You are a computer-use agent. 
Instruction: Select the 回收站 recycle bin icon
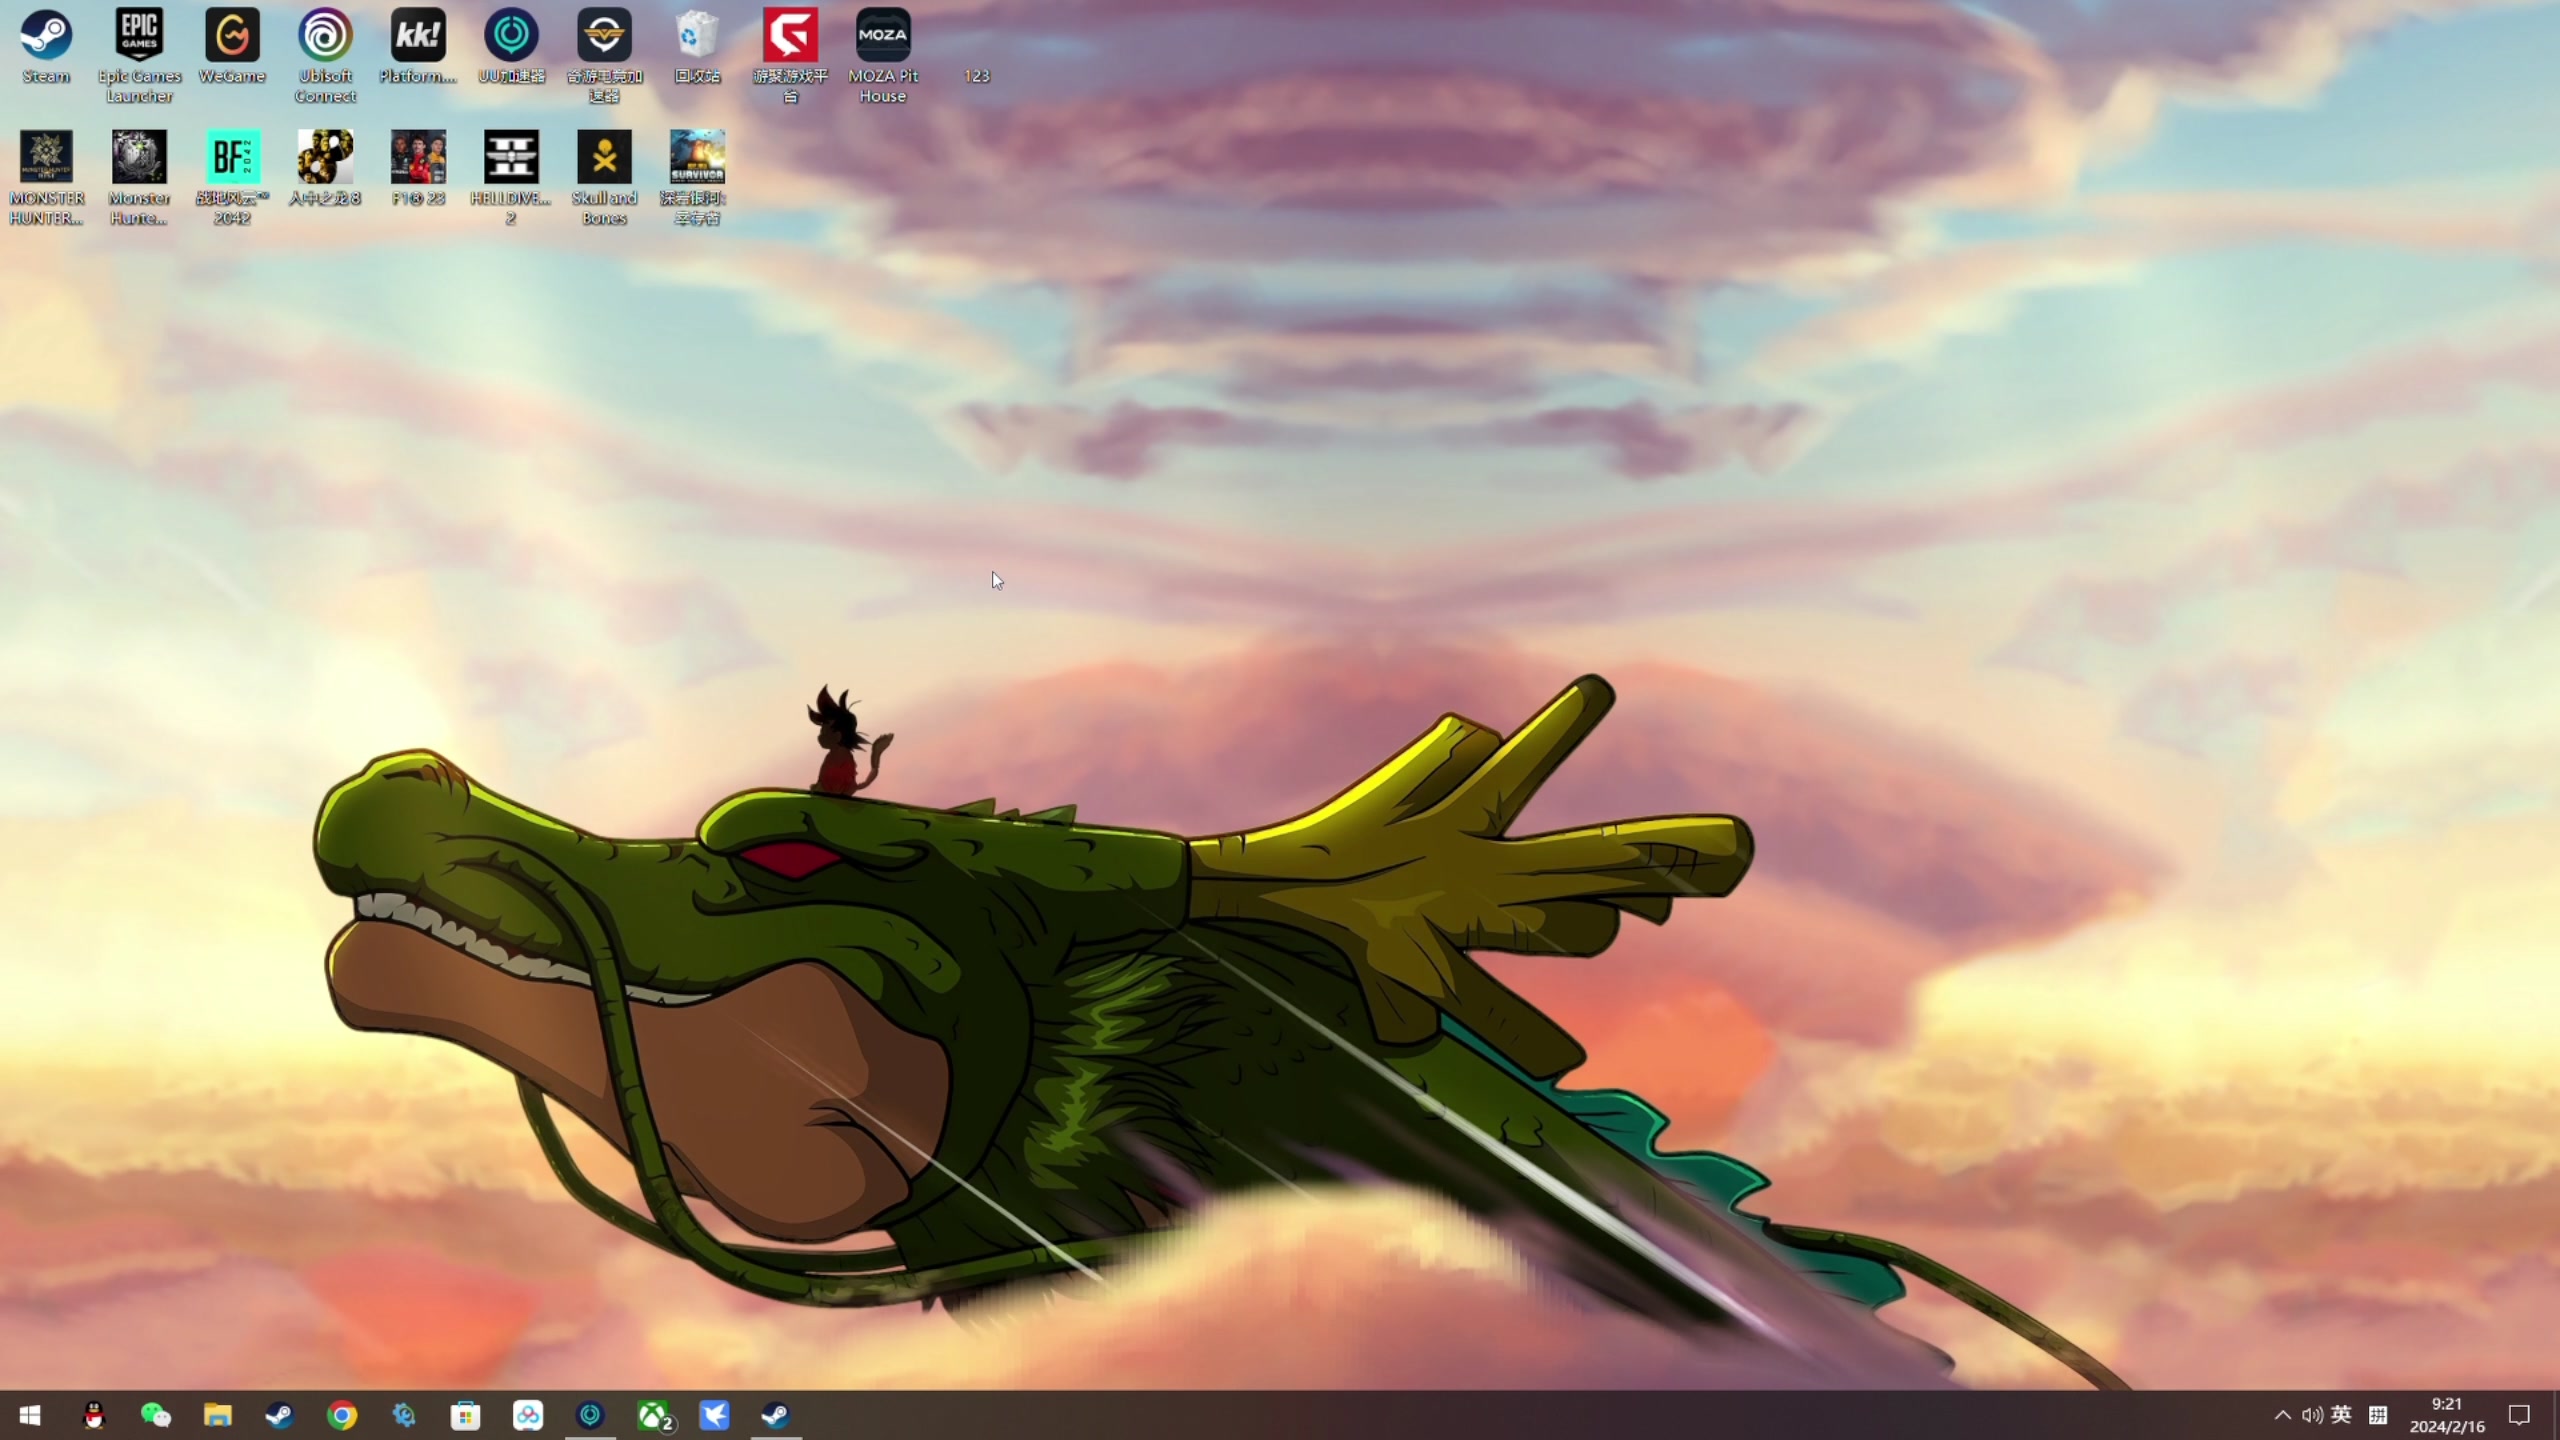[x=697, y=36]
